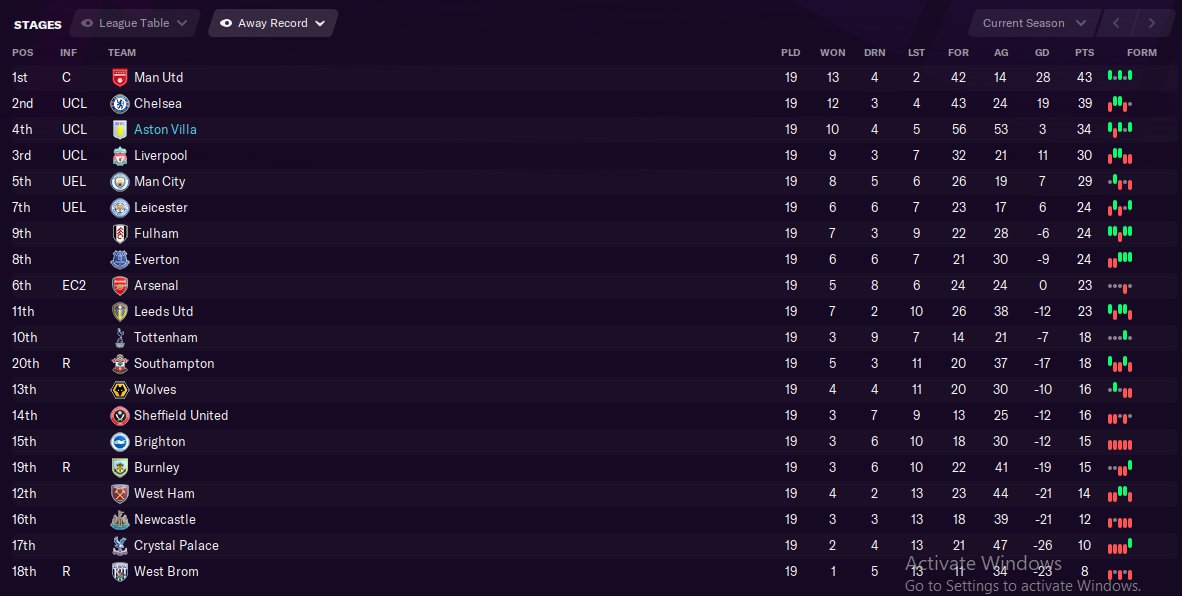Sort table by PTS column header
This screenshot has width=1182, height=596.
coord(1084,52)
